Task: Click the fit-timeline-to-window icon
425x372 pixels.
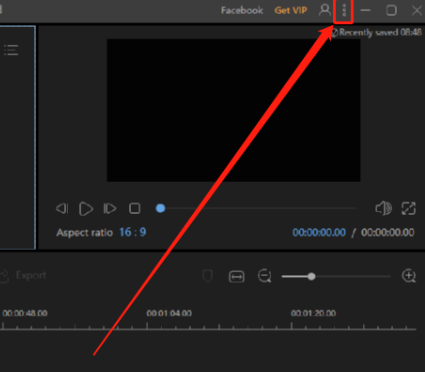Action: 236,277
